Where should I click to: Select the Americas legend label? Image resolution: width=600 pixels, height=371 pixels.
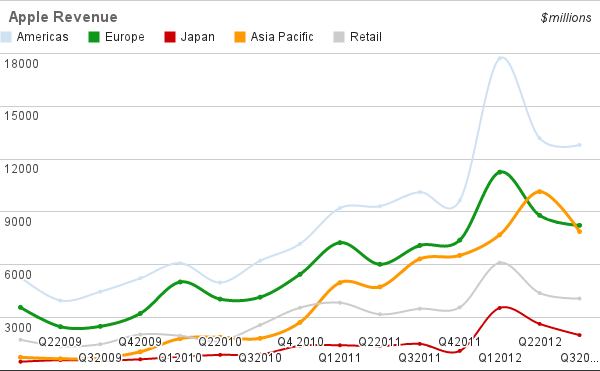(x=42, y=37)
